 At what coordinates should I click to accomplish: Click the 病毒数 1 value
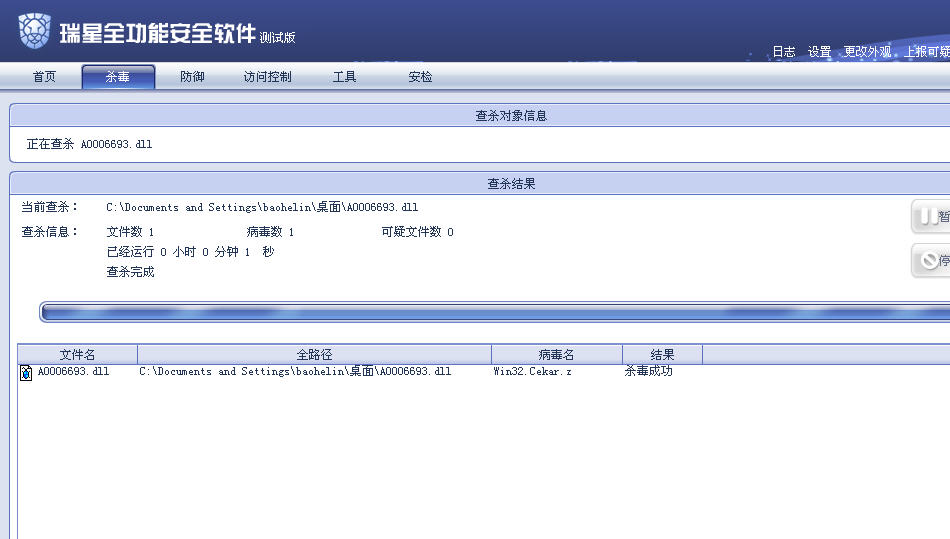point(270,232)
